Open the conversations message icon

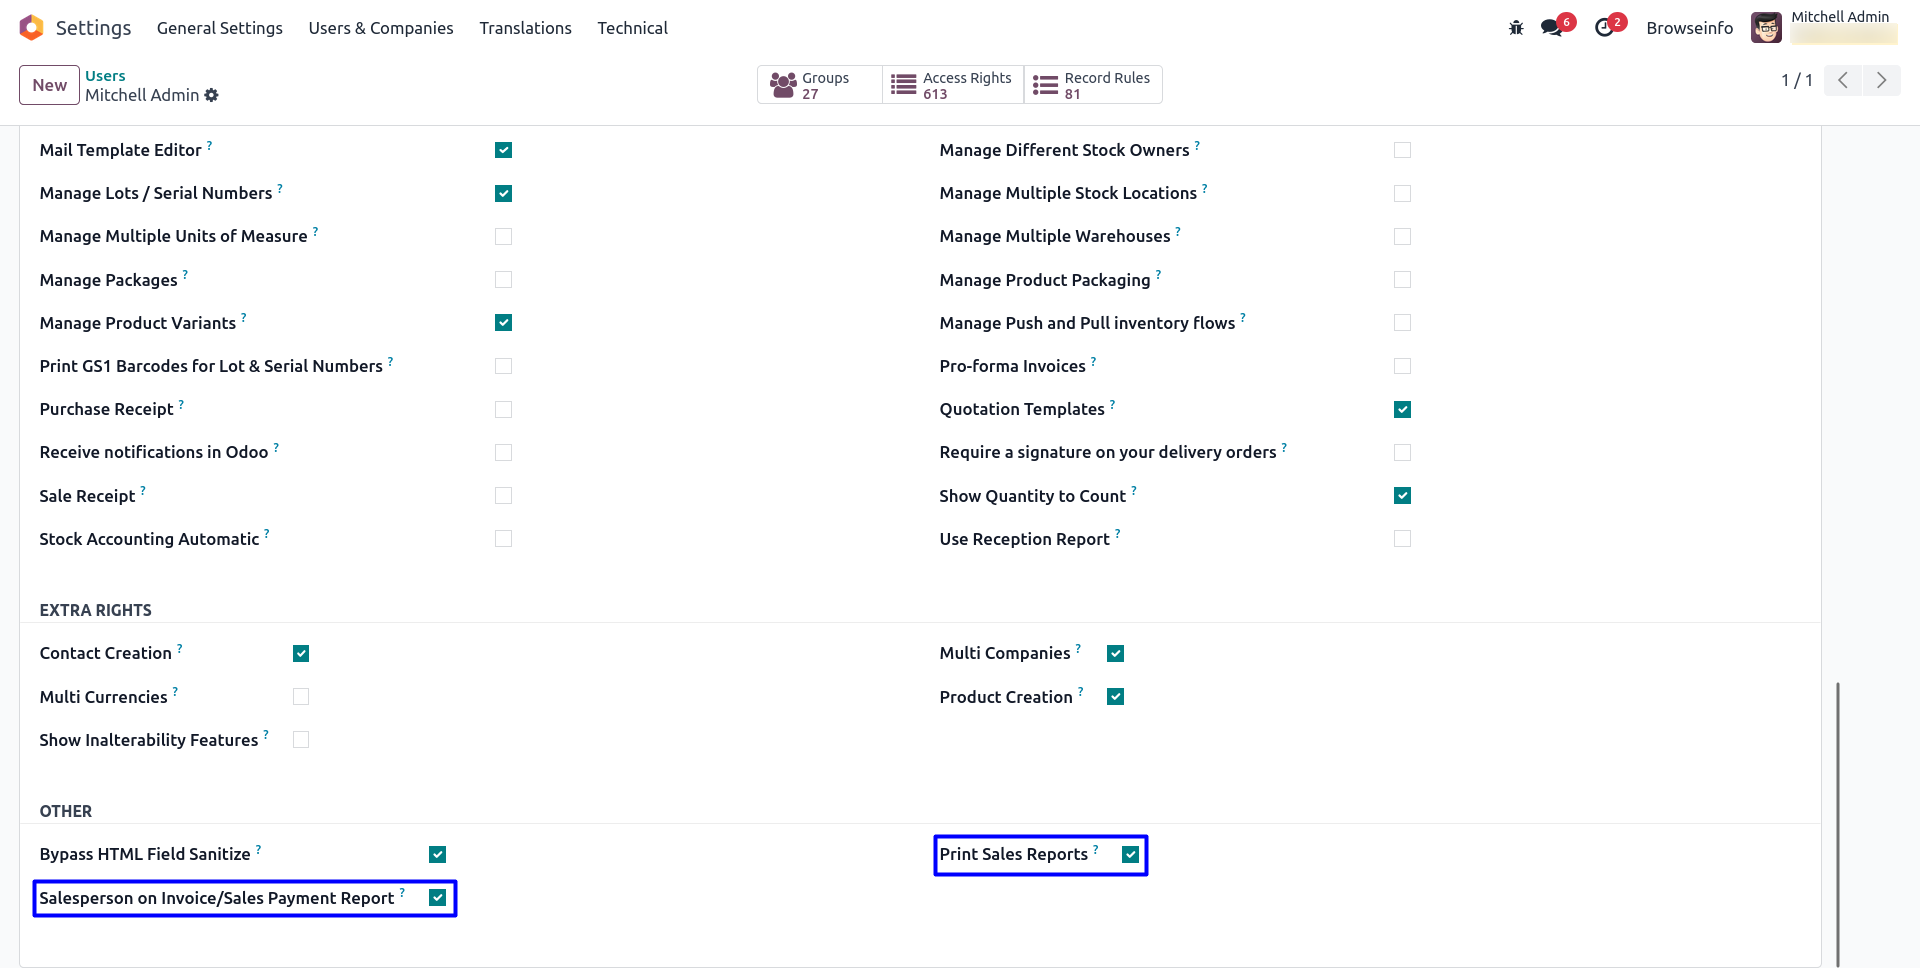pyautogui.click(x=1552, y=28)
